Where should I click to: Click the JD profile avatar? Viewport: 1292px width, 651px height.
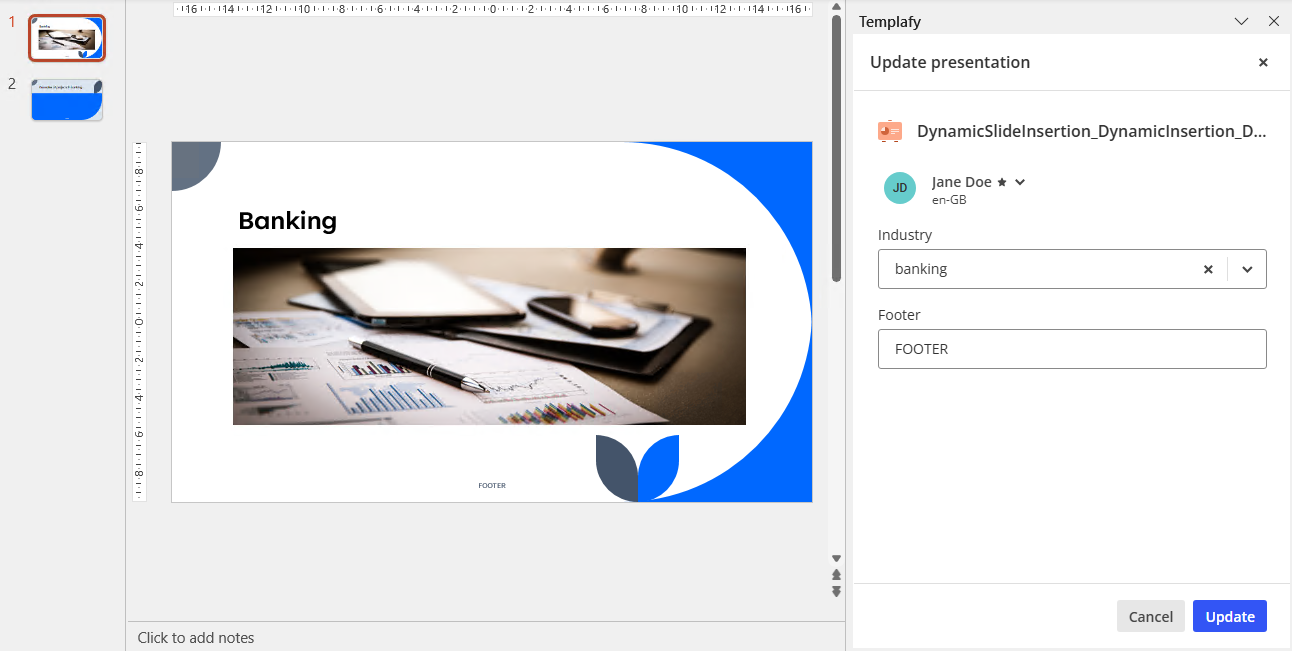point(900,188)
